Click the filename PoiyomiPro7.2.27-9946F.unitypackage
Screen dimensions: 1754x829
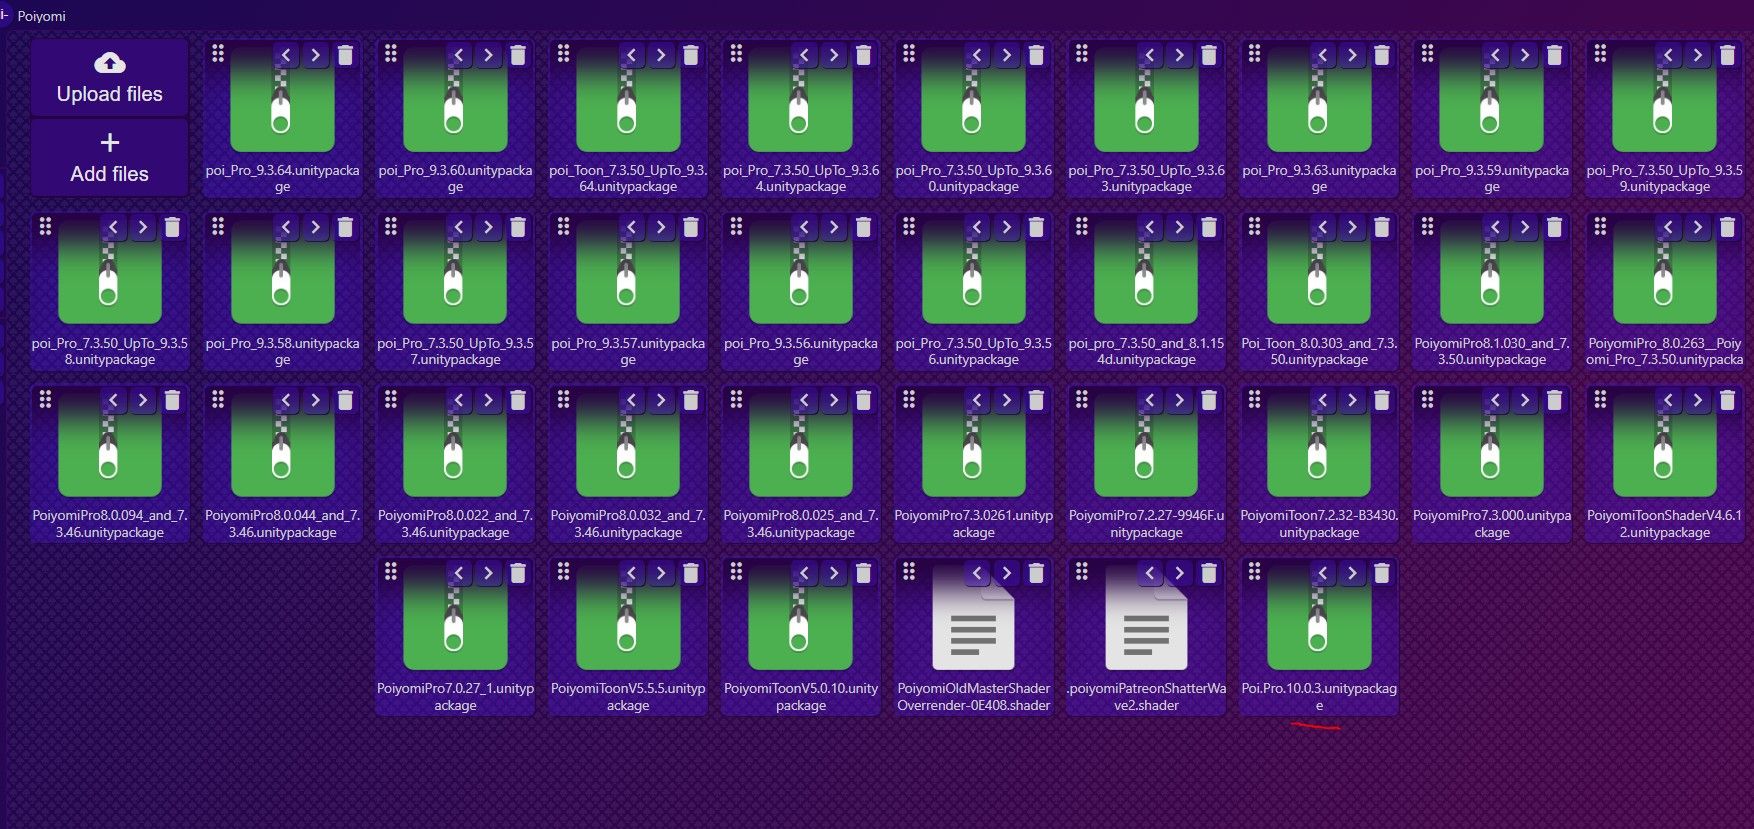1146,524
